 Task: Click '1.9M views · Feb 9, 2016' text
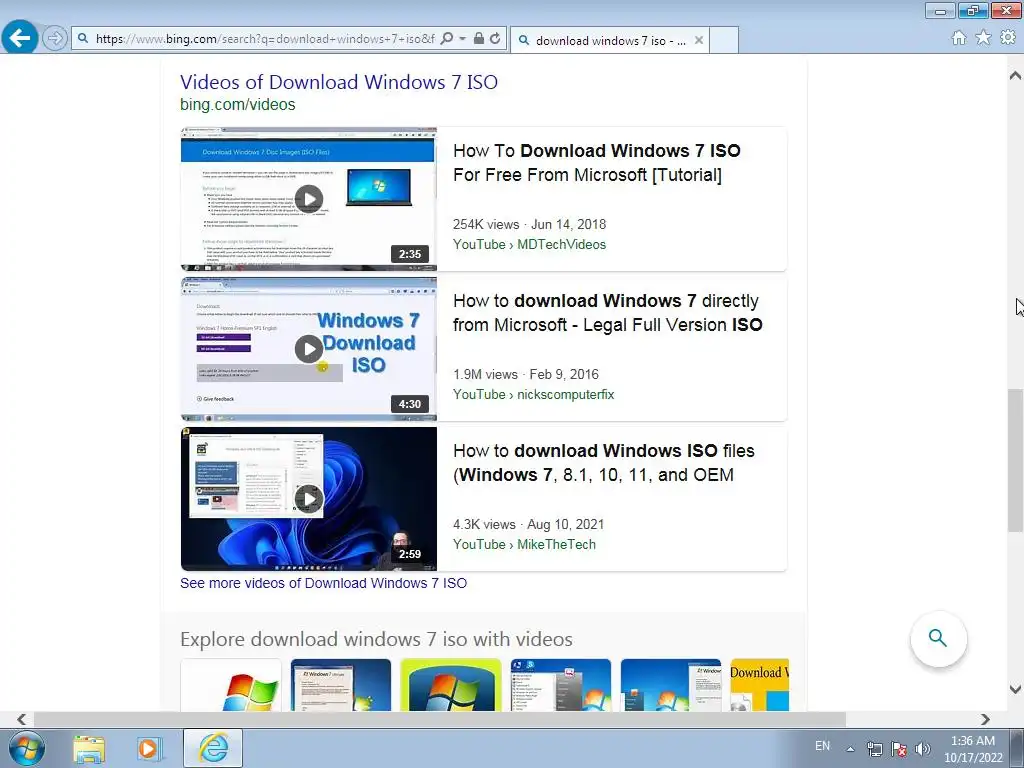tap(526, 375)
